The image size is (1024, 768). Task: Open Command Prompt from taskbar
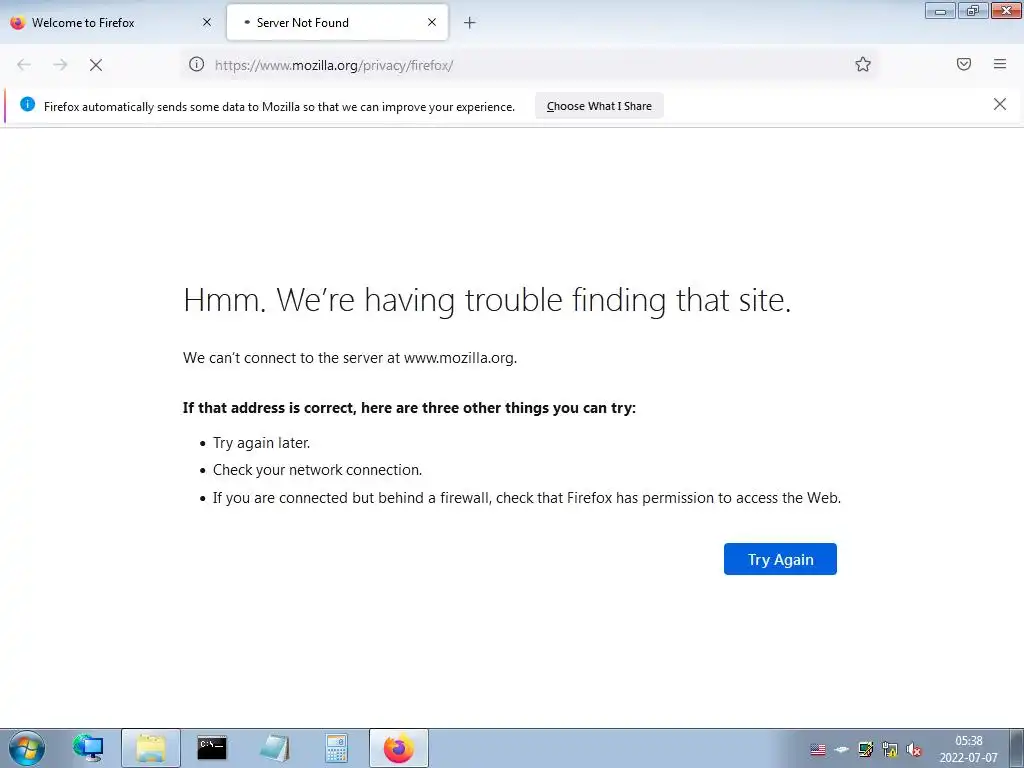pos(212,748)
